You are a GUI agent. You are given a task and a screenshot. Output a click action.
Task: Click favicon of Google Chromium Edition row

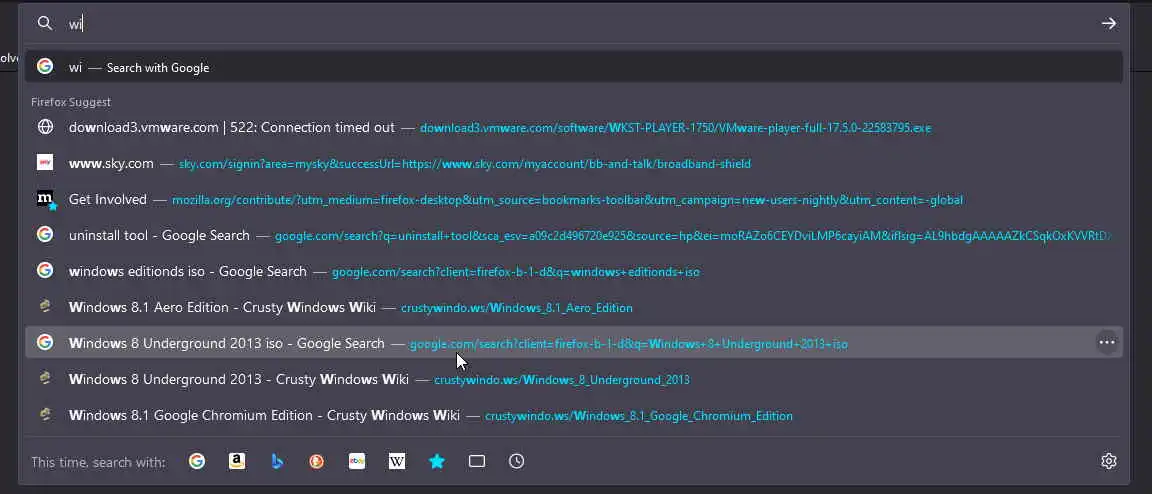[x=45, y=415]
